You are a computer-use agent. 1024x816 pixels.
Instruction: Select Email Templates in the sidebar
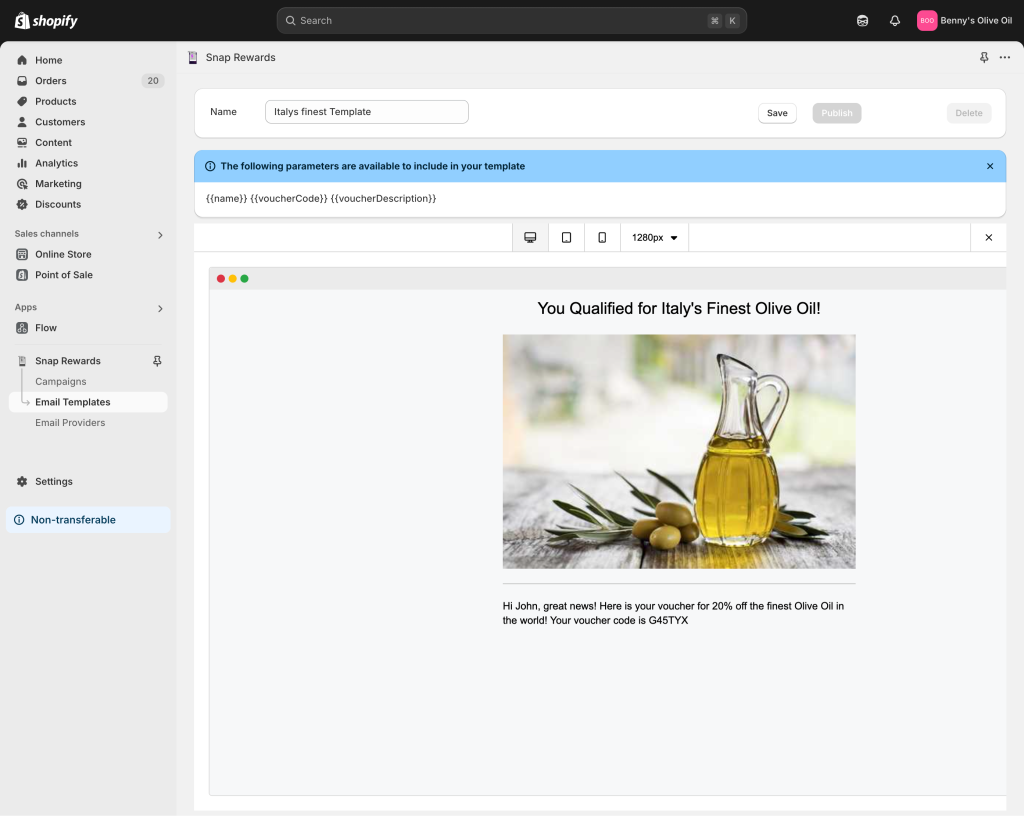88,402
